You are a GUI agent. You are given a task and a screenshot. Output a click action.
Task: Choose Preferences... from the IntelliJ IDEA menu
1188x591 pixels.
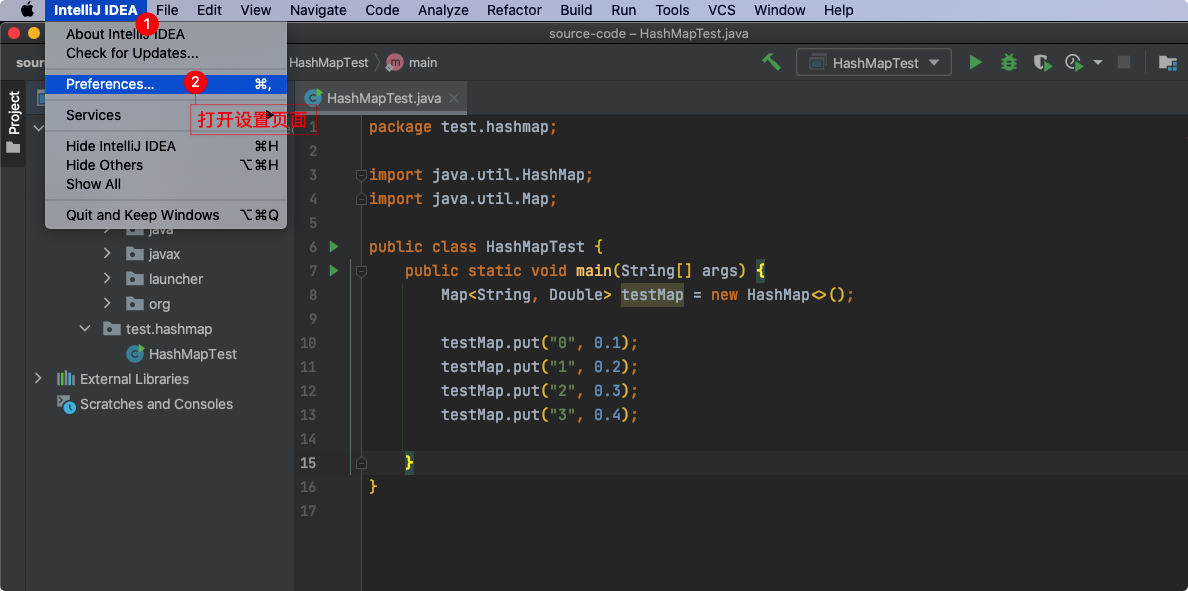[166, 84]
